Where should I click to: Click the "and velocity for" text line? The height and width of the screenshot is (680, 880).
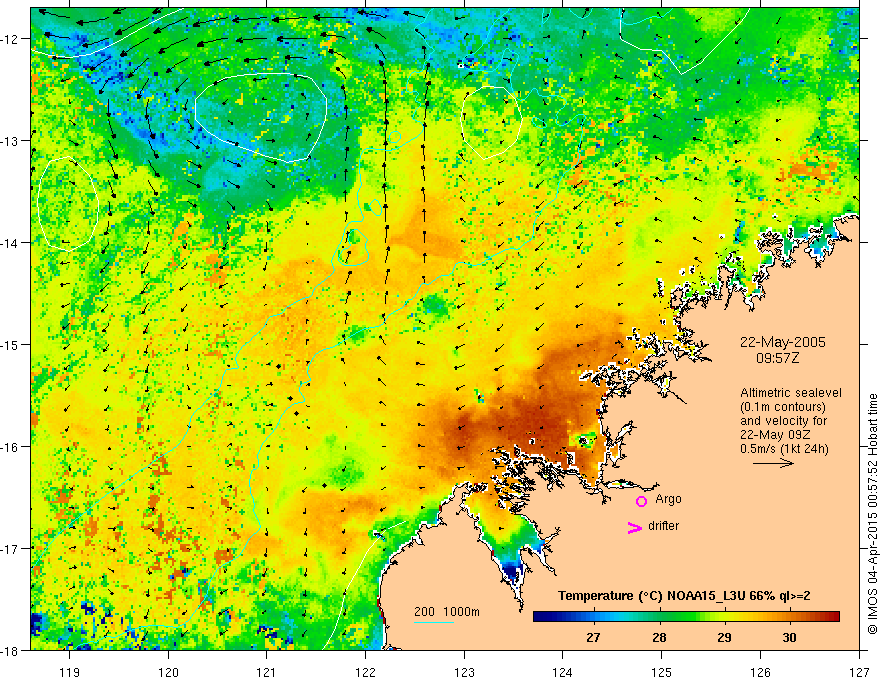coord(783,421)
